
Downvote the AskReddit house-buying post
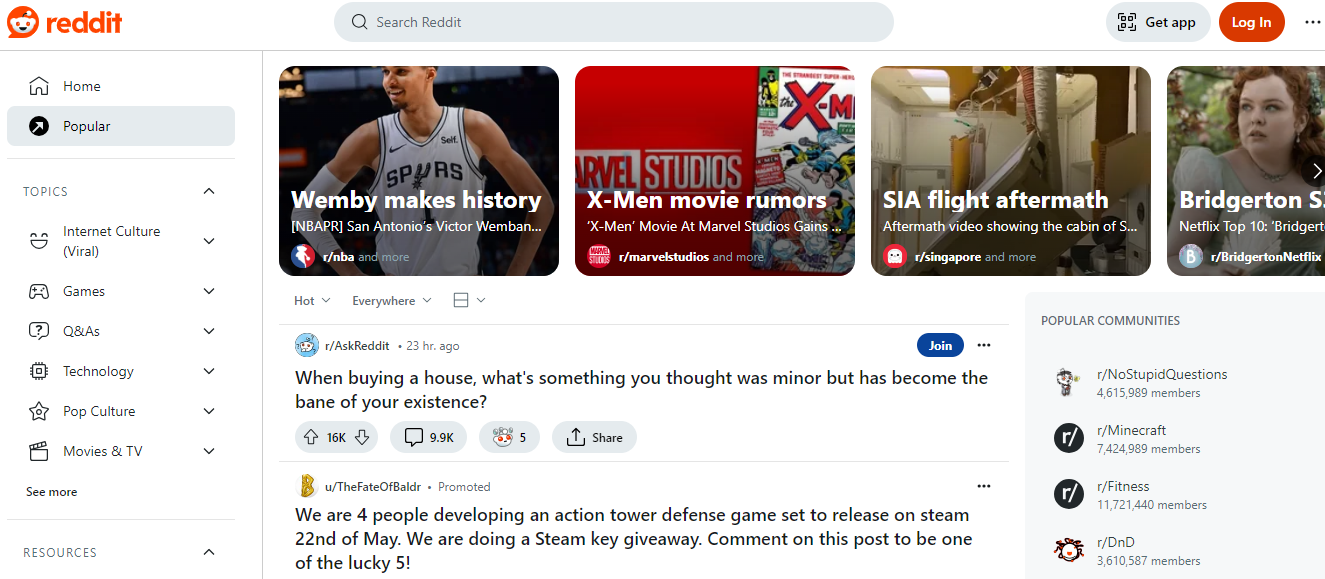pos(362,437)
